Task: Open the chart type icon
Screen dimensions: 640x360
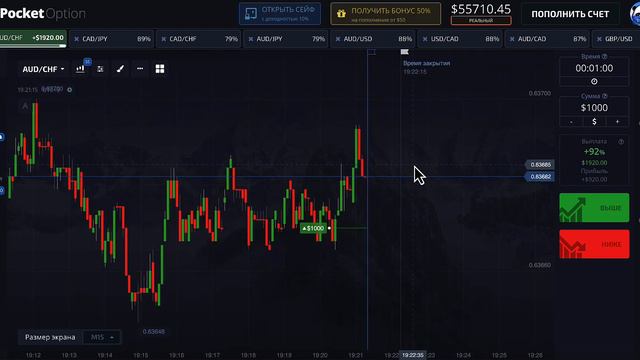Action: coord(80,69)
